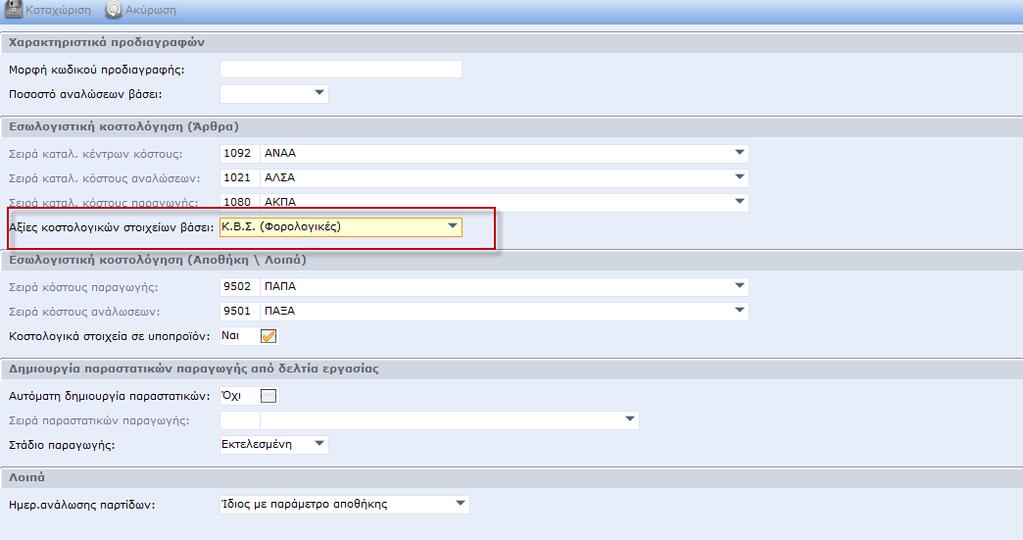Viewport: 1023px width, 540px height.
Task: Toggle the Κοστολογικά στοιχεία σε υποπροϊόν checkbox
Action: (x=268, y=336)
